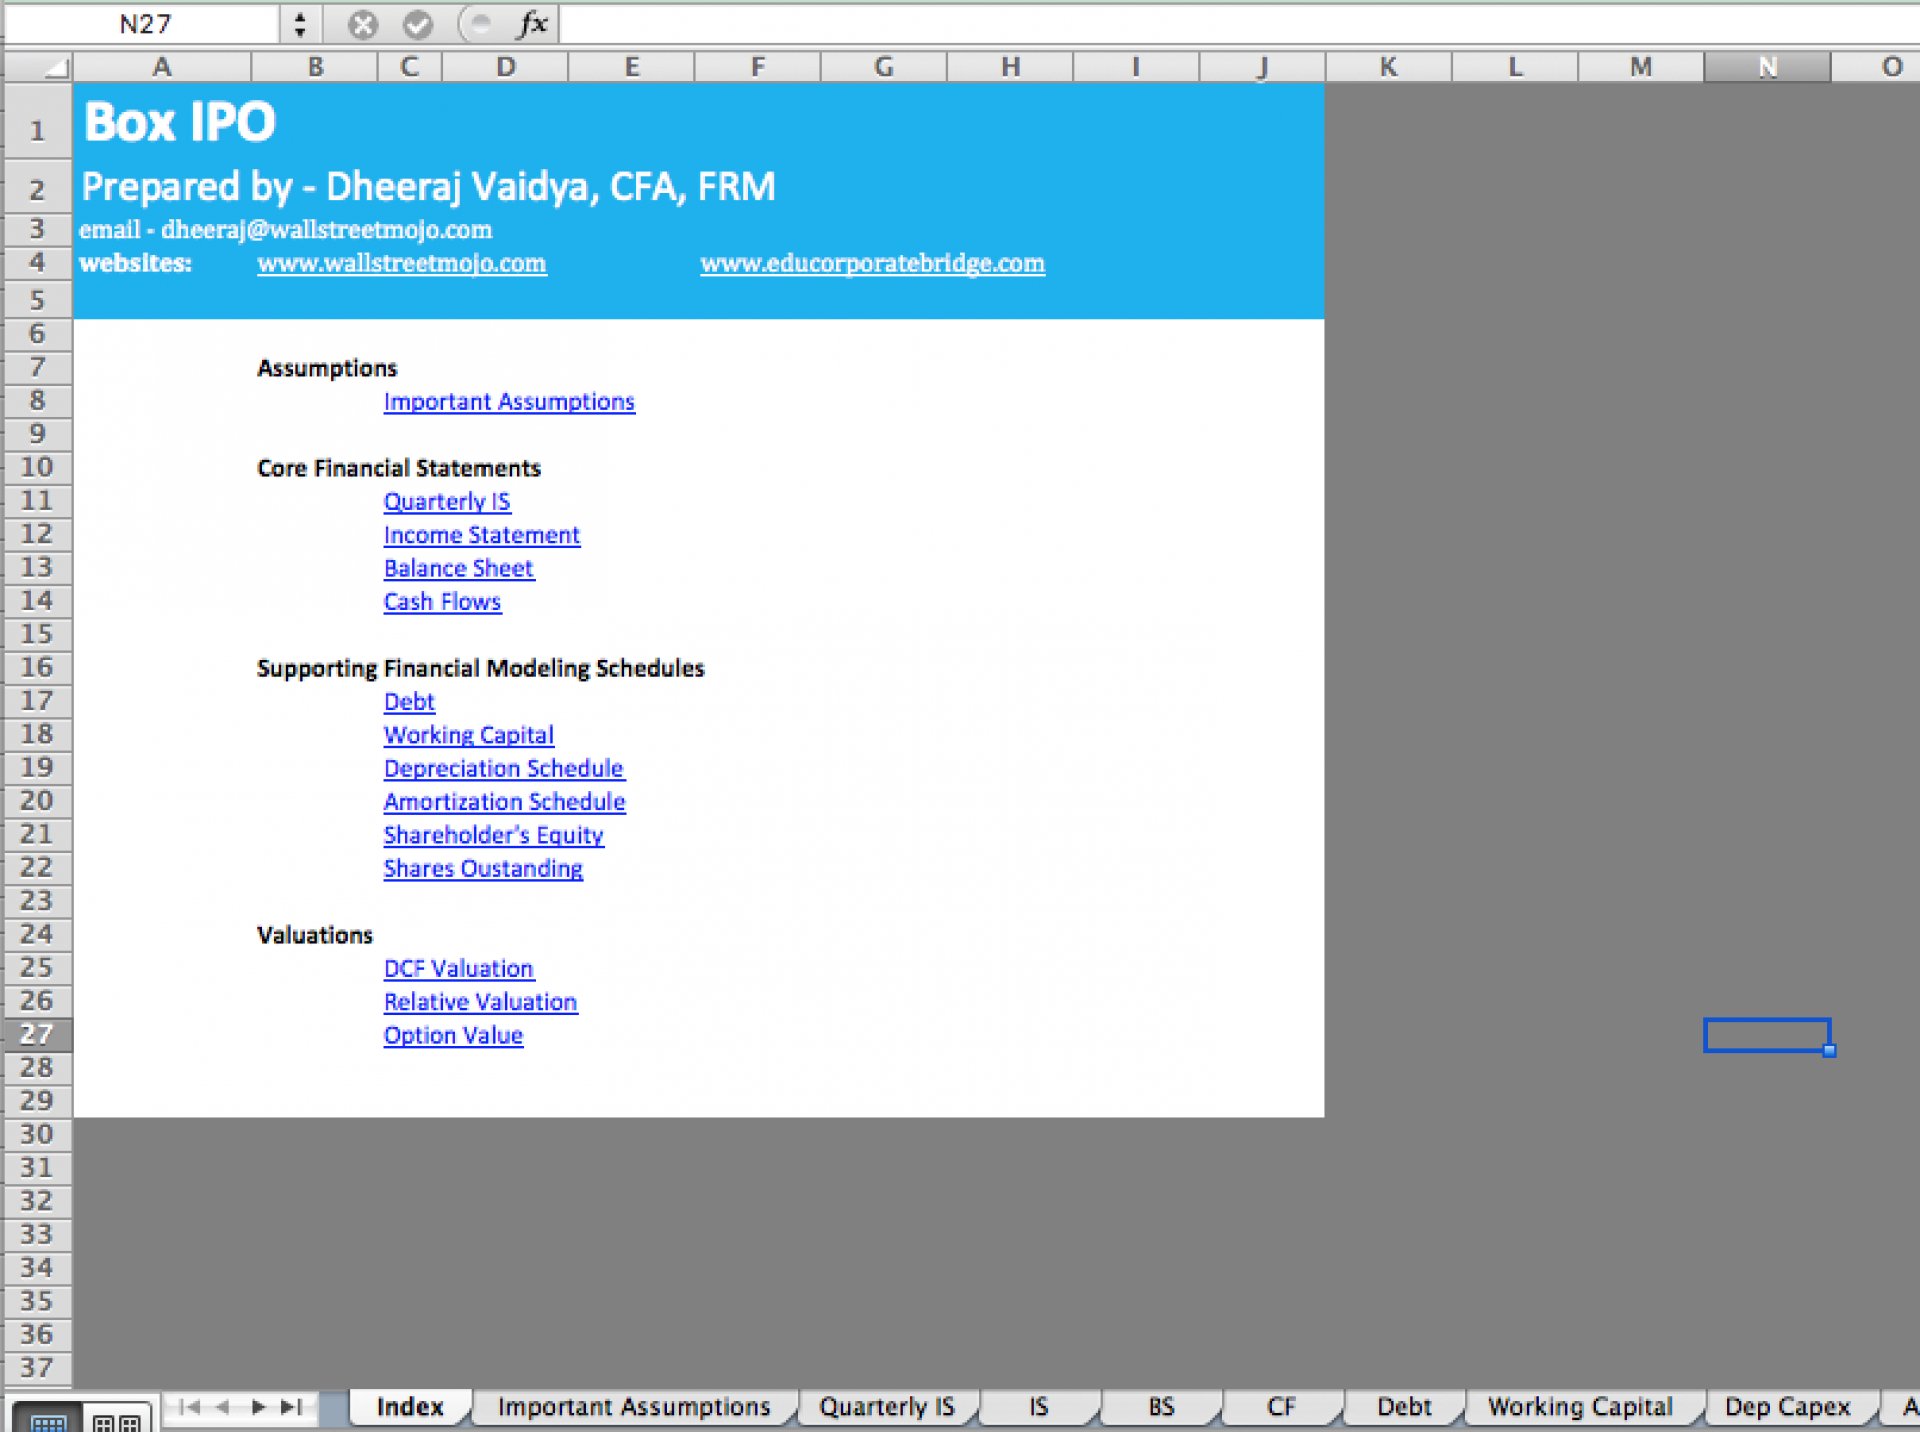Screen dimensions: 1920x1432
Task: Go to previous sheet tab arrow
Action: point(223,1407)
